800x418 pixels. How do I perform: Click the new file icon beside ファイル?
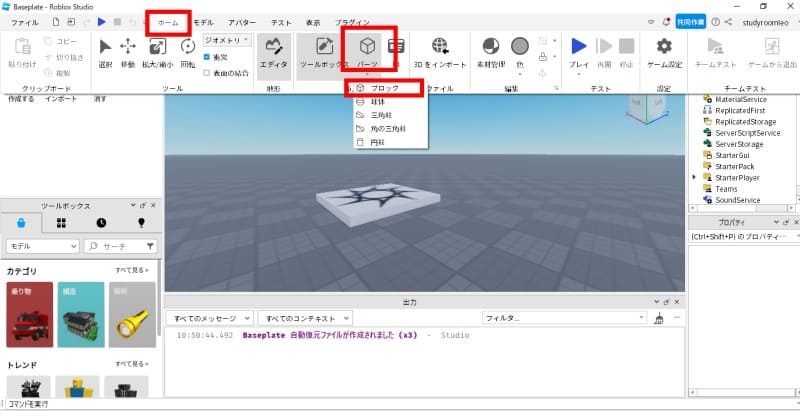pos(56,22)
